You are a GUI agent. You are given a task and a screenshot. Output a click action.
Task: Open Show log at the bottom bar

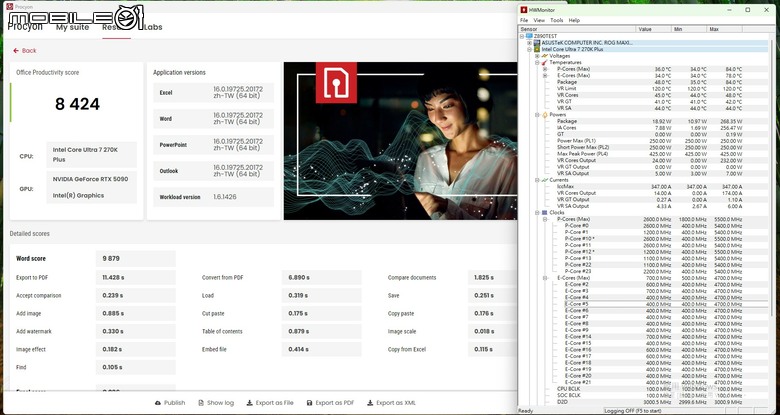point(216,403)
